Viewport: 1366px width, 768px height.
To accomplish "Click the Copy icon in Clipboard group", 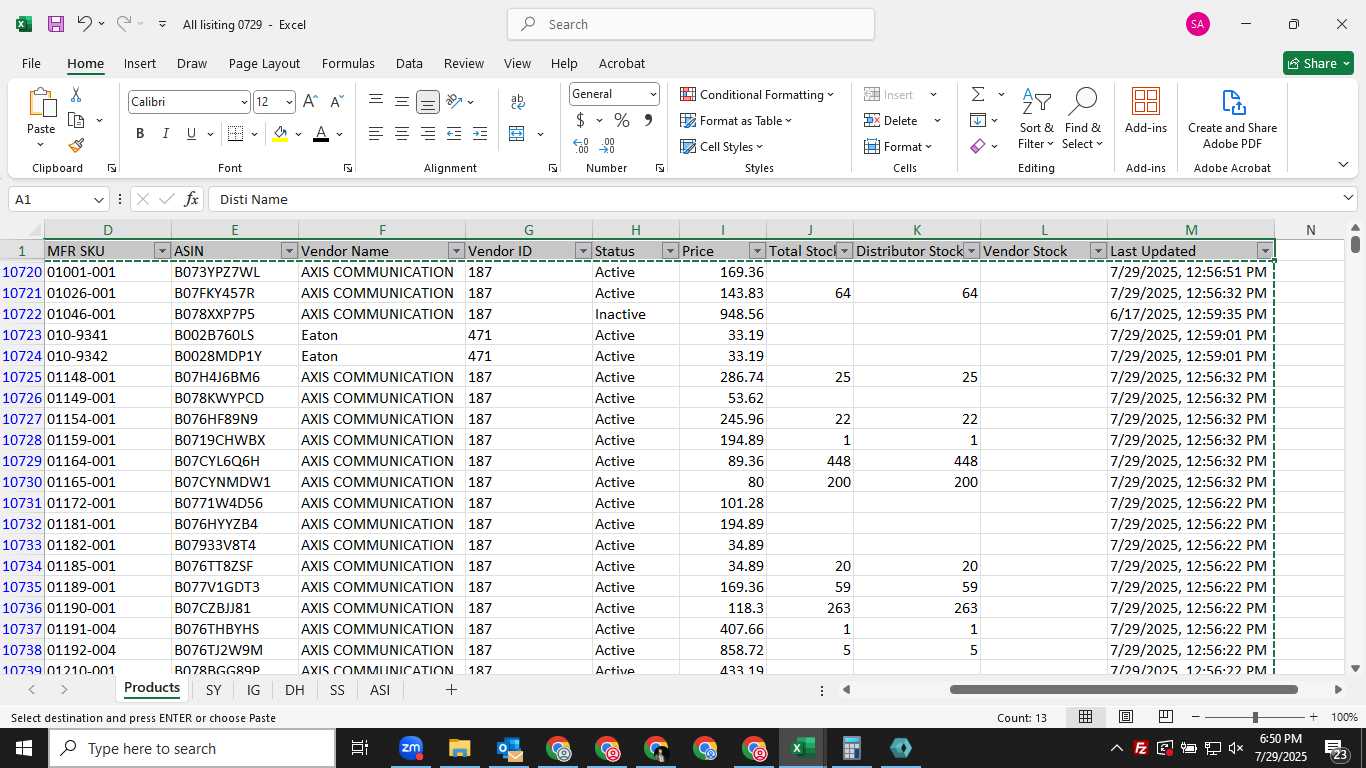I will coord(76,120).
